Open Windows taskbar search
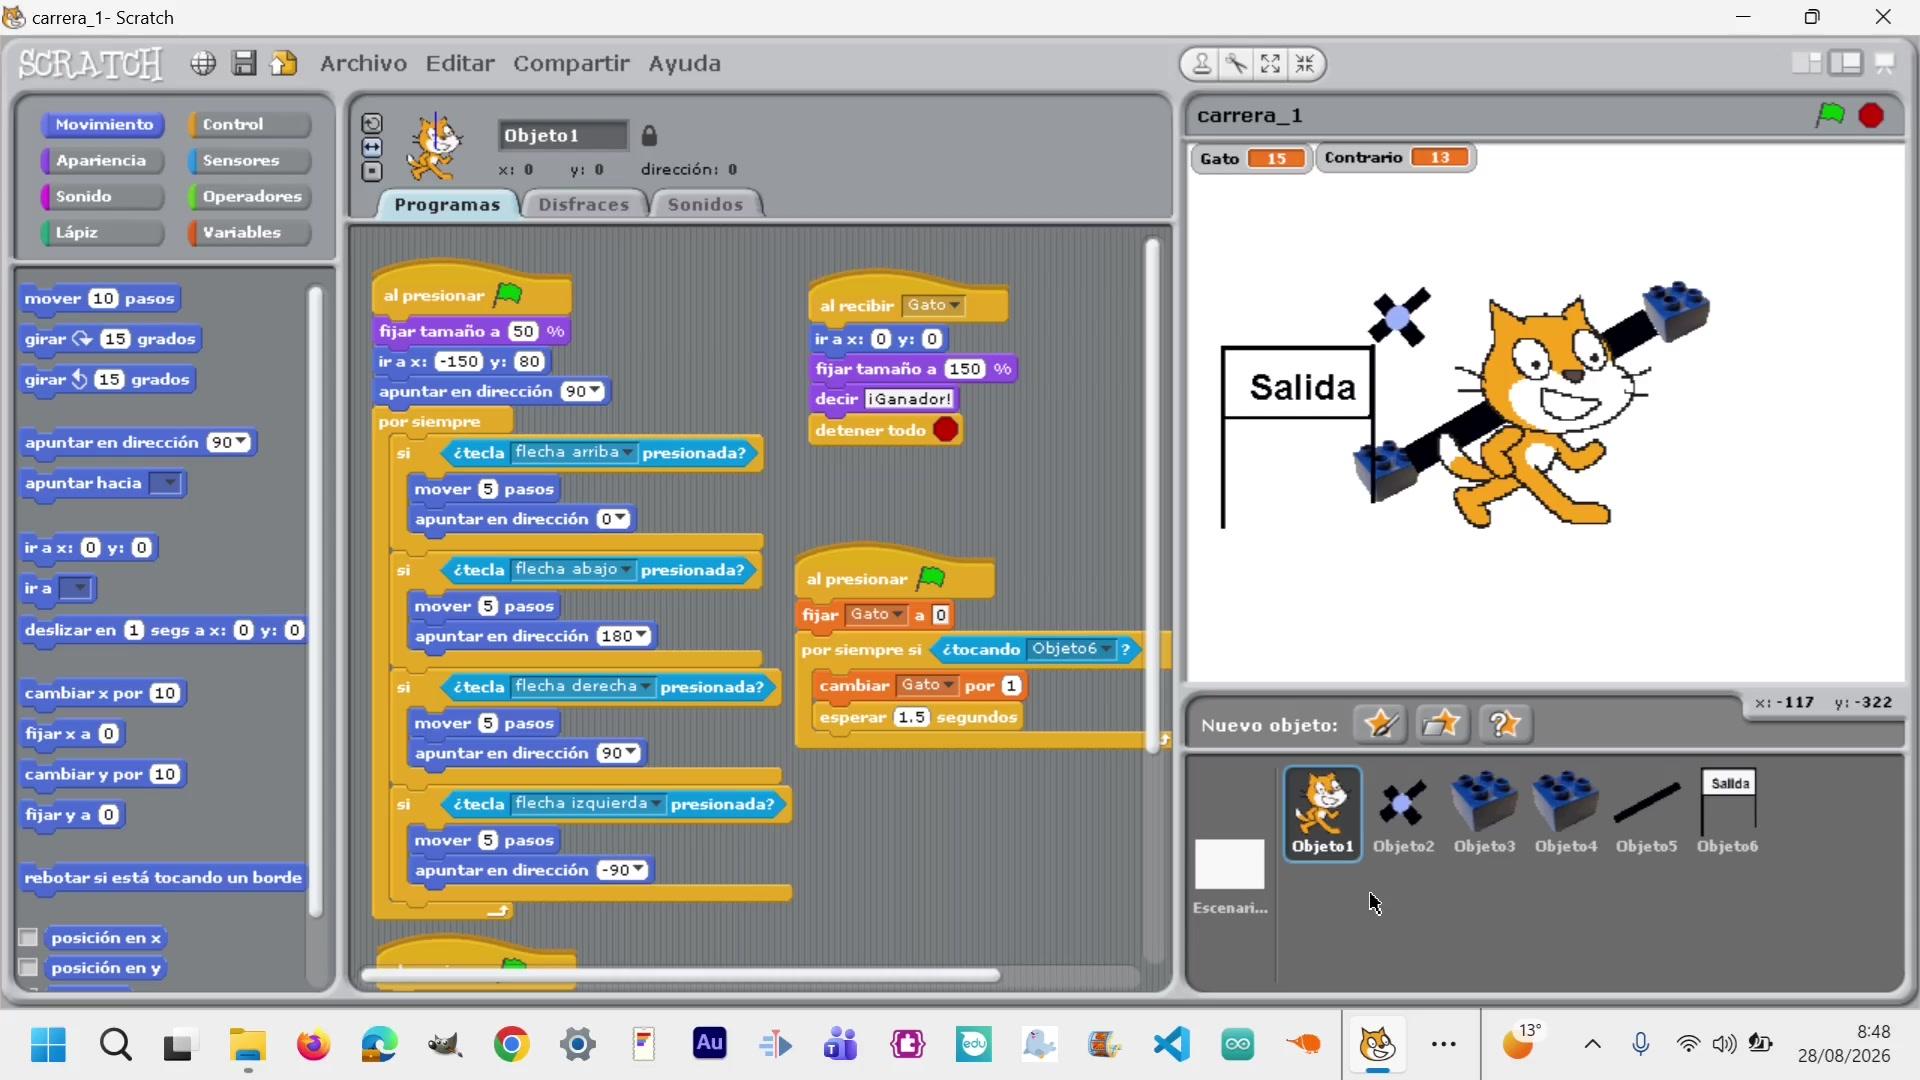 pos(116,1045)
